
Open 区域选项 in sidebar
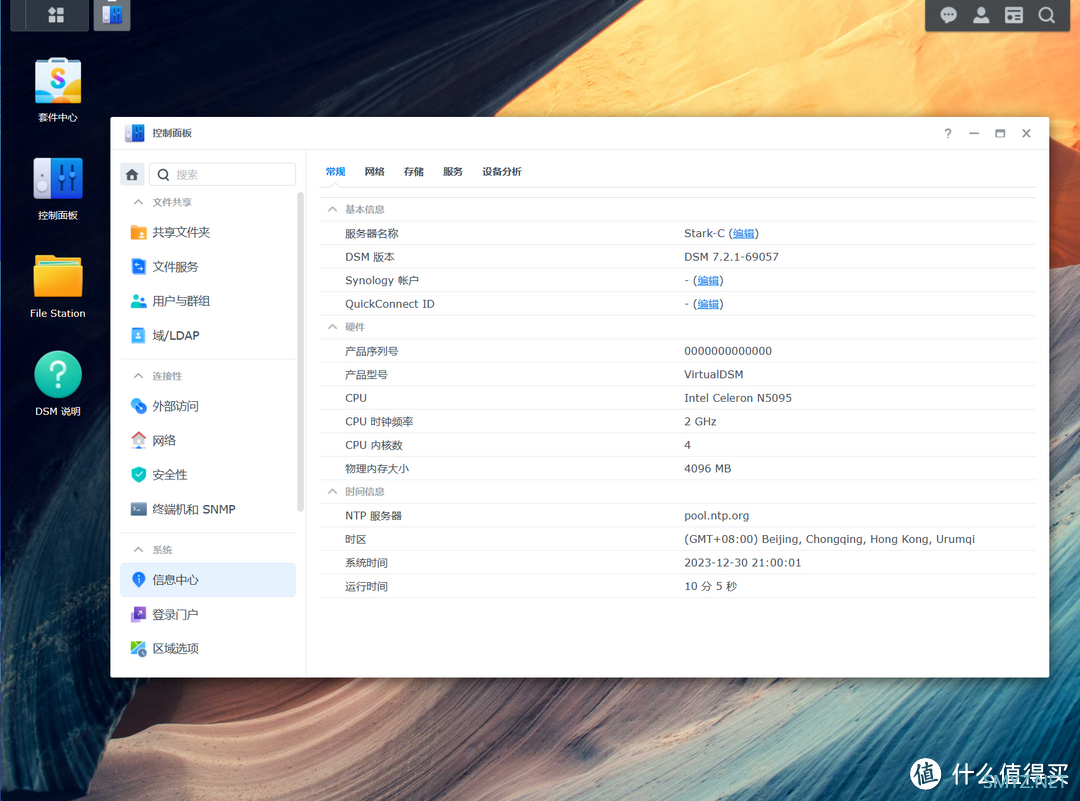click(208, 649)
